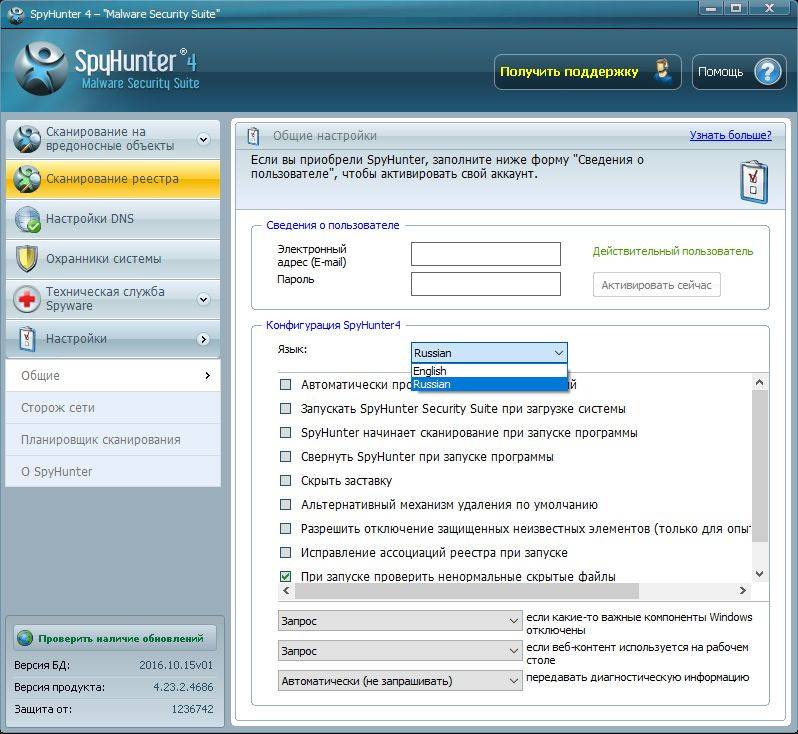Click the SpyHunter logo icon in header
798x734 pixels.
point(40,69)
